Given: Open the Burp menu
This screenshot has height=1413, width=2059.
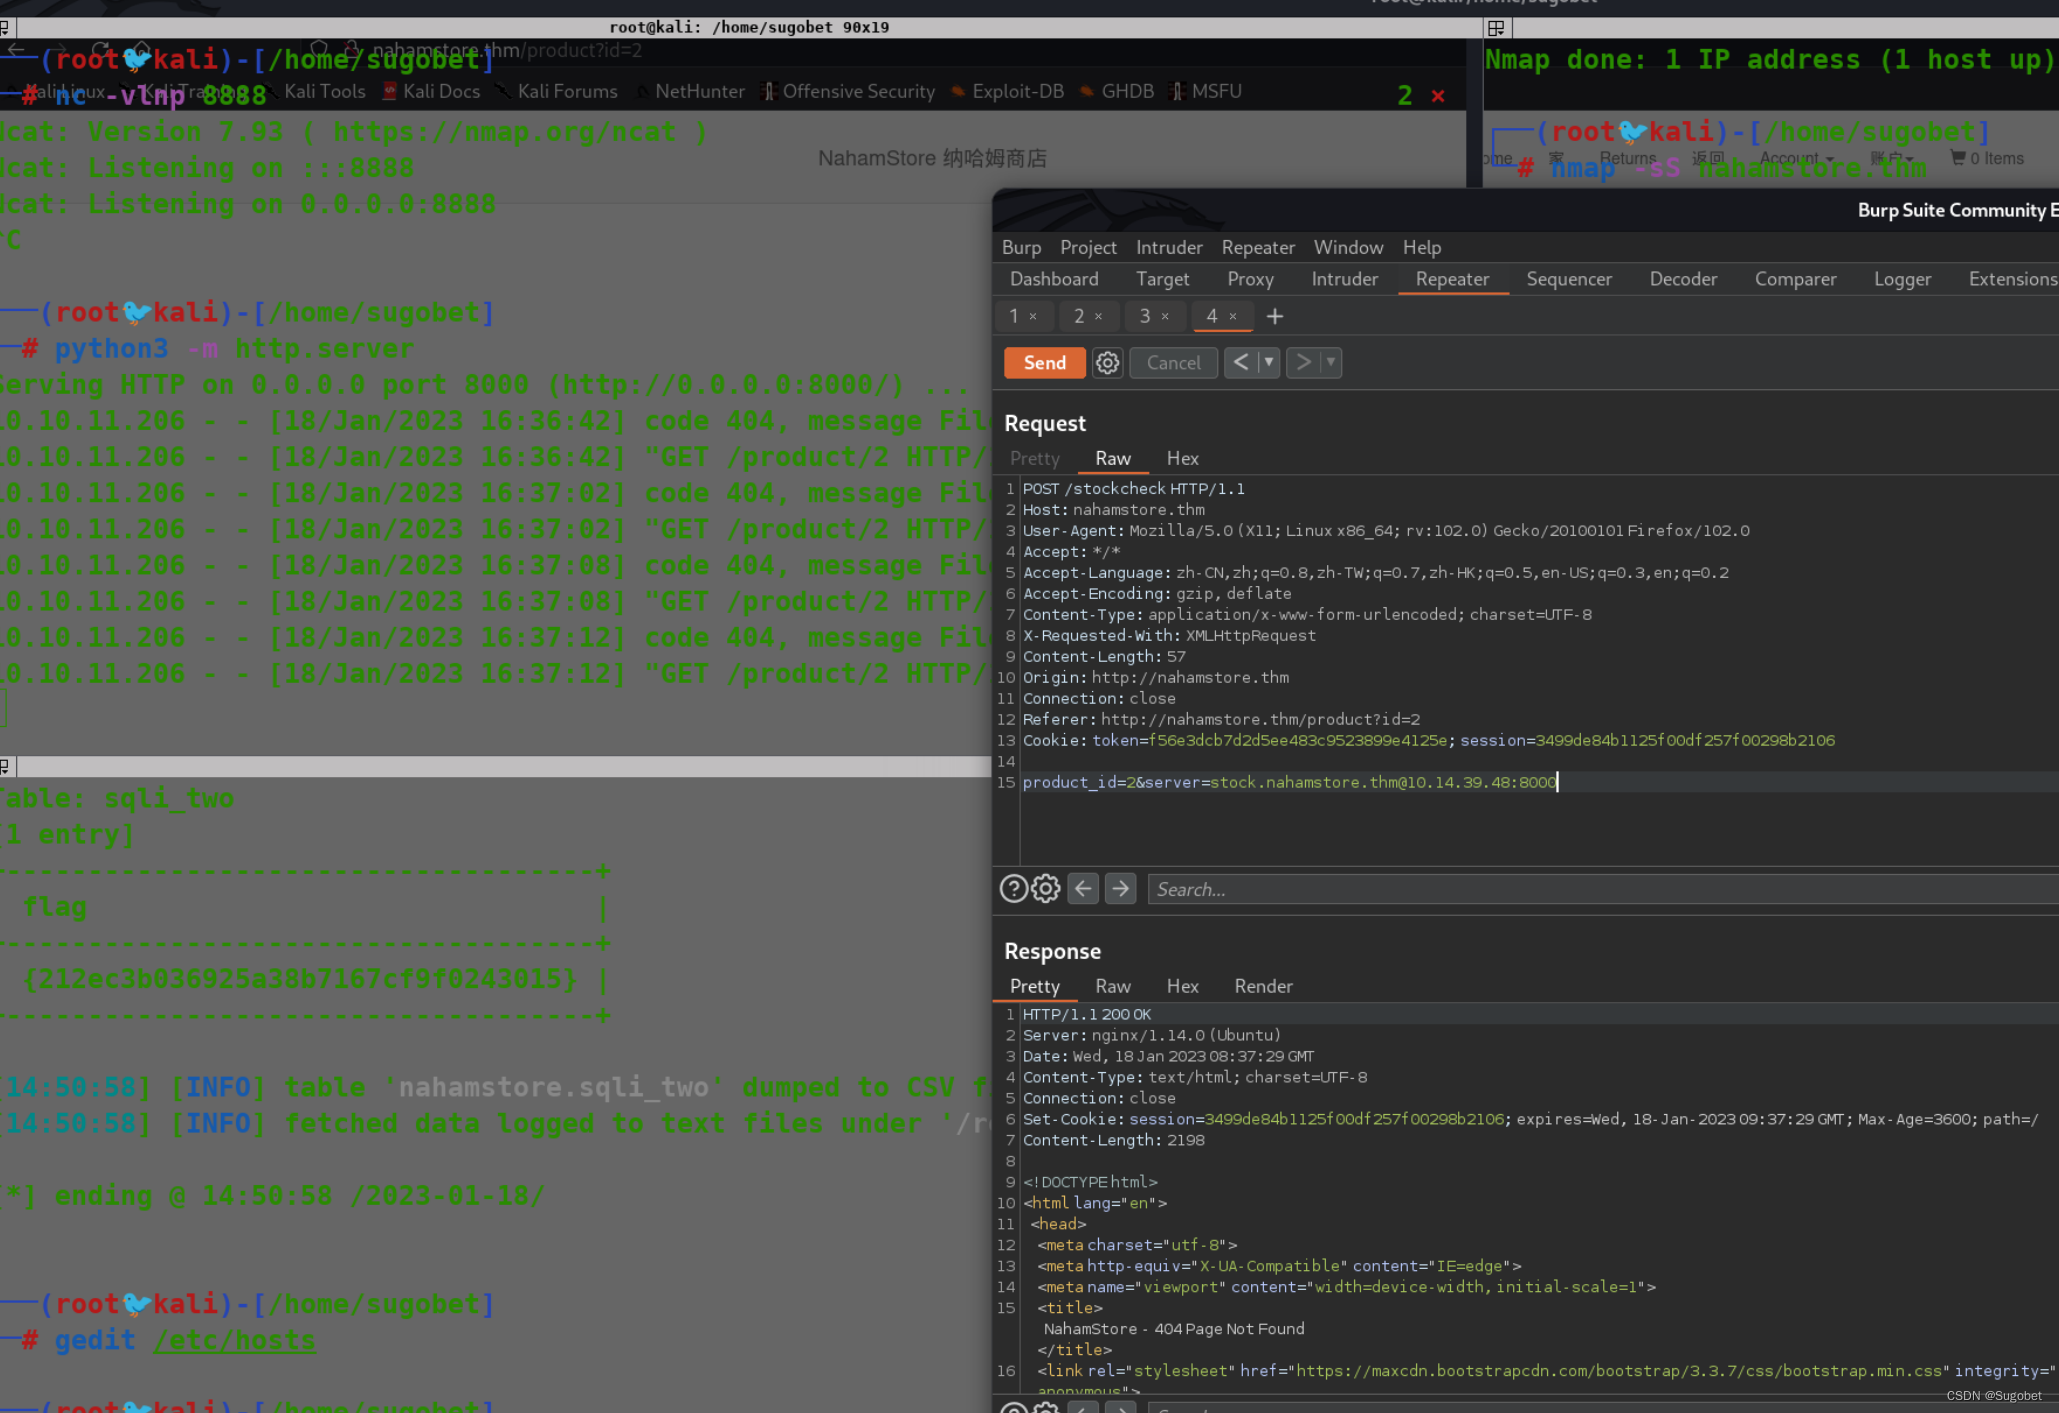Looking at the screenshot, I should 1021,247.
